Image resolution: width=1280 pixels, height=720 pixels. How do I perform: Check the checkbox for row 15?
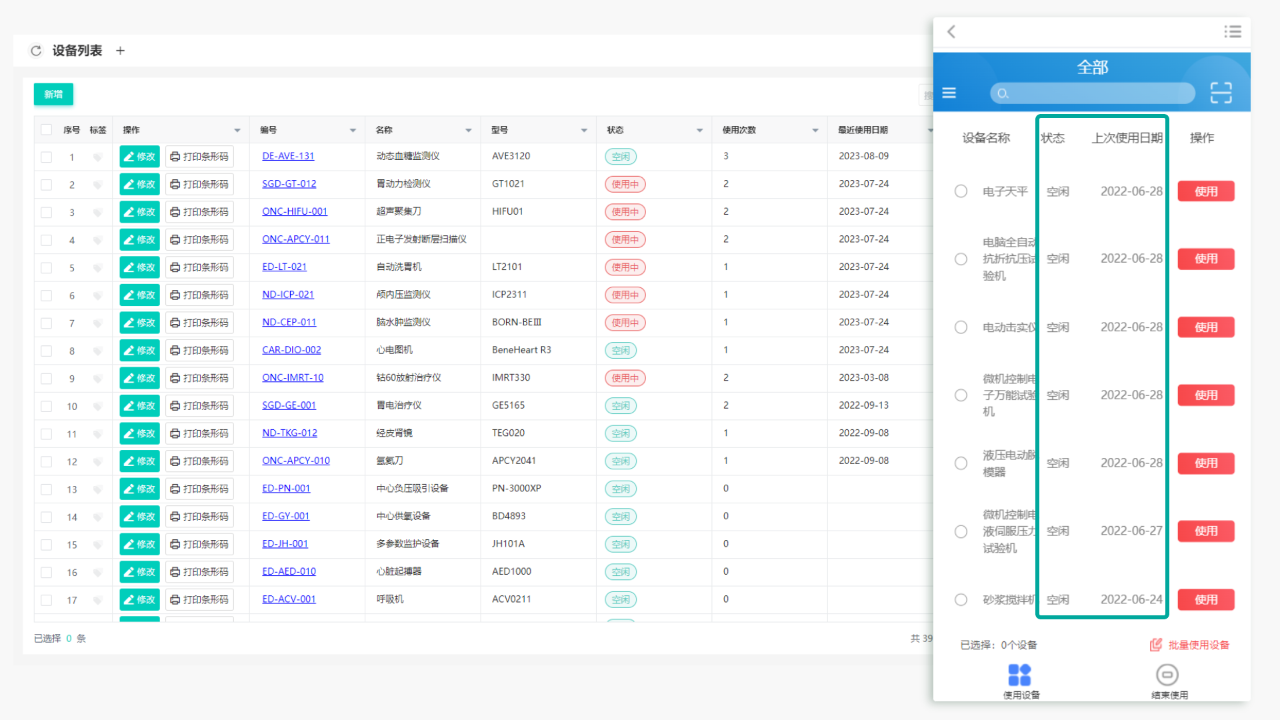pos(46,545)
